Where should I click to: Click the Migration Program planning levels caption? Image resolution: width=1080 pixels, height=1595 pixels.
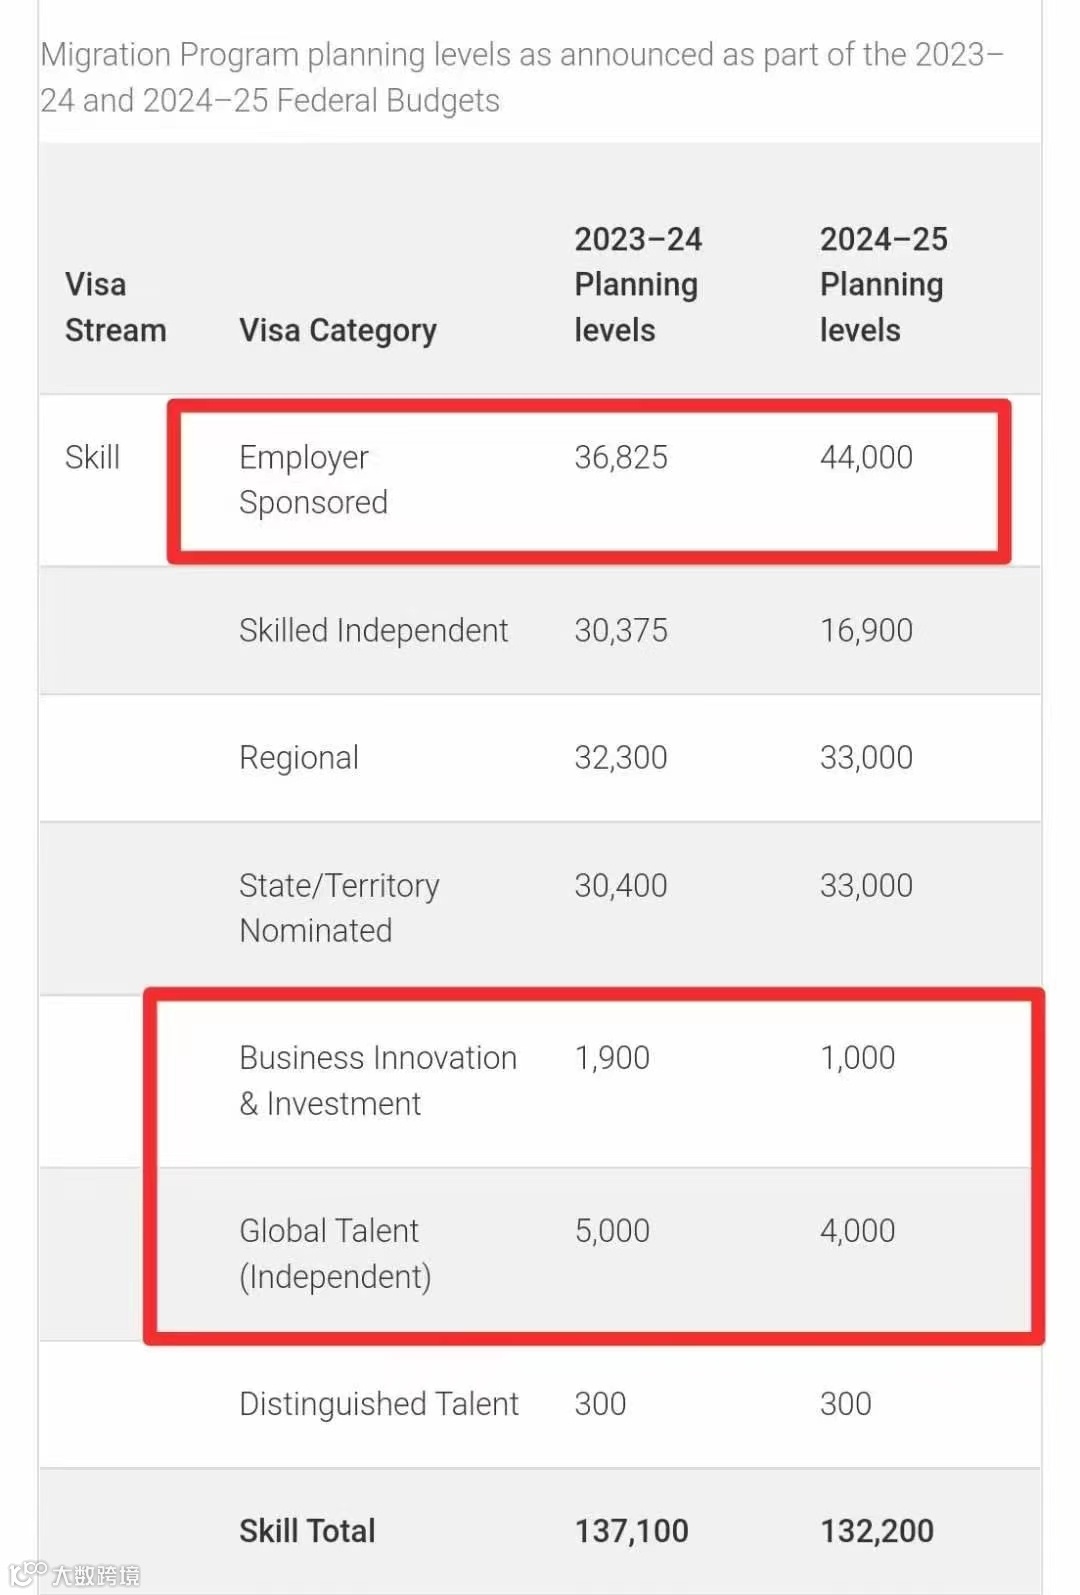520,77
